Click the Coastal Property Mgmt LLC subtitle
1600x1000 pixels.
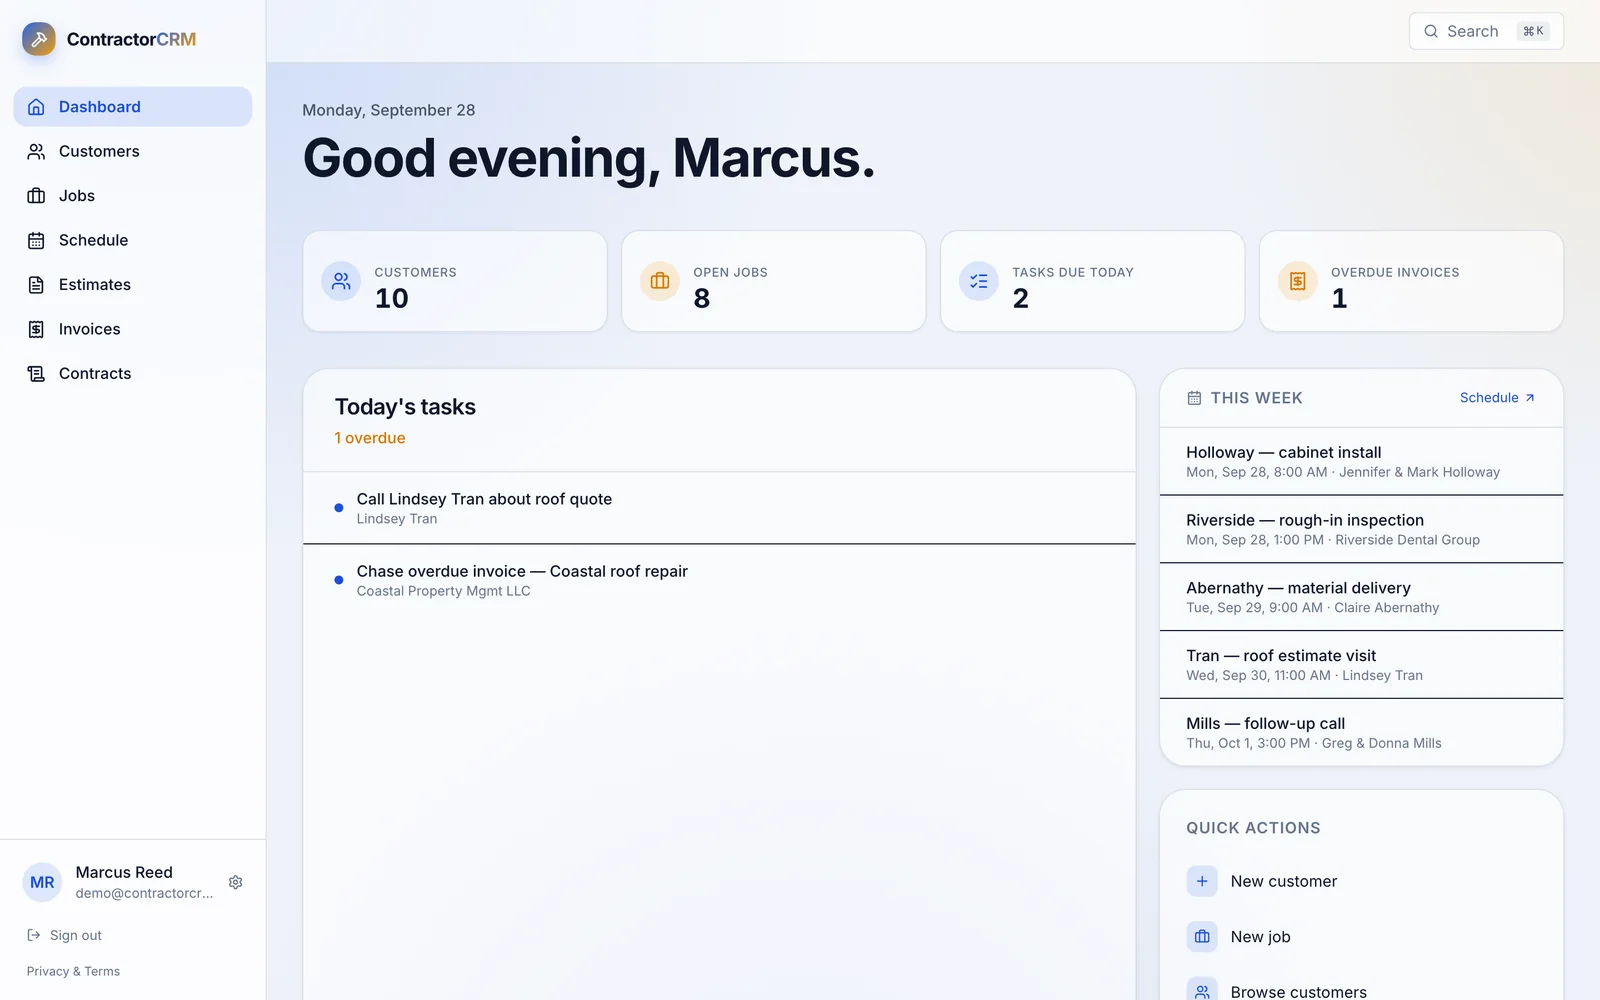coord(444,591)
